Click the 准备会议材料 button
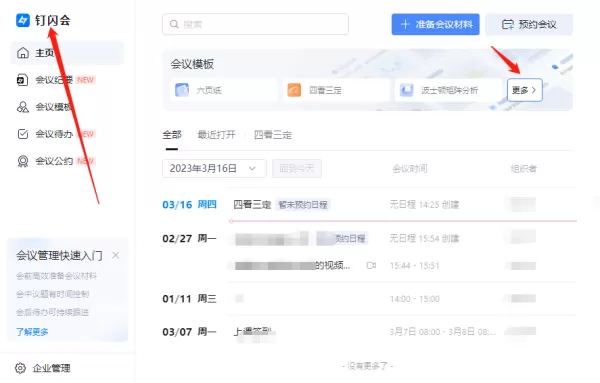Image resolution: width=600 pixels, height=383 pixels. (435, 24)
